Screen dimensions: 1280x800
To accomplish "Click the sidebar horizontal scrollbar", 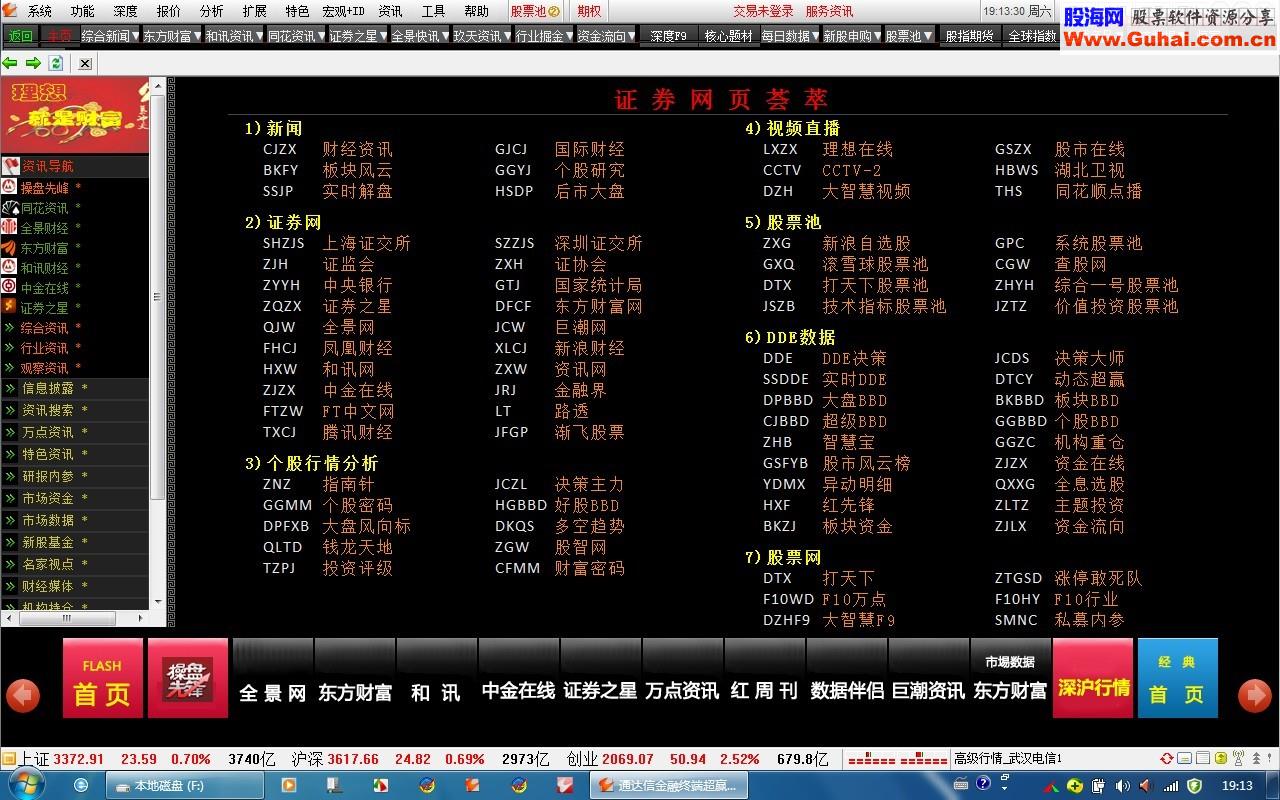I will click(75, 619).
